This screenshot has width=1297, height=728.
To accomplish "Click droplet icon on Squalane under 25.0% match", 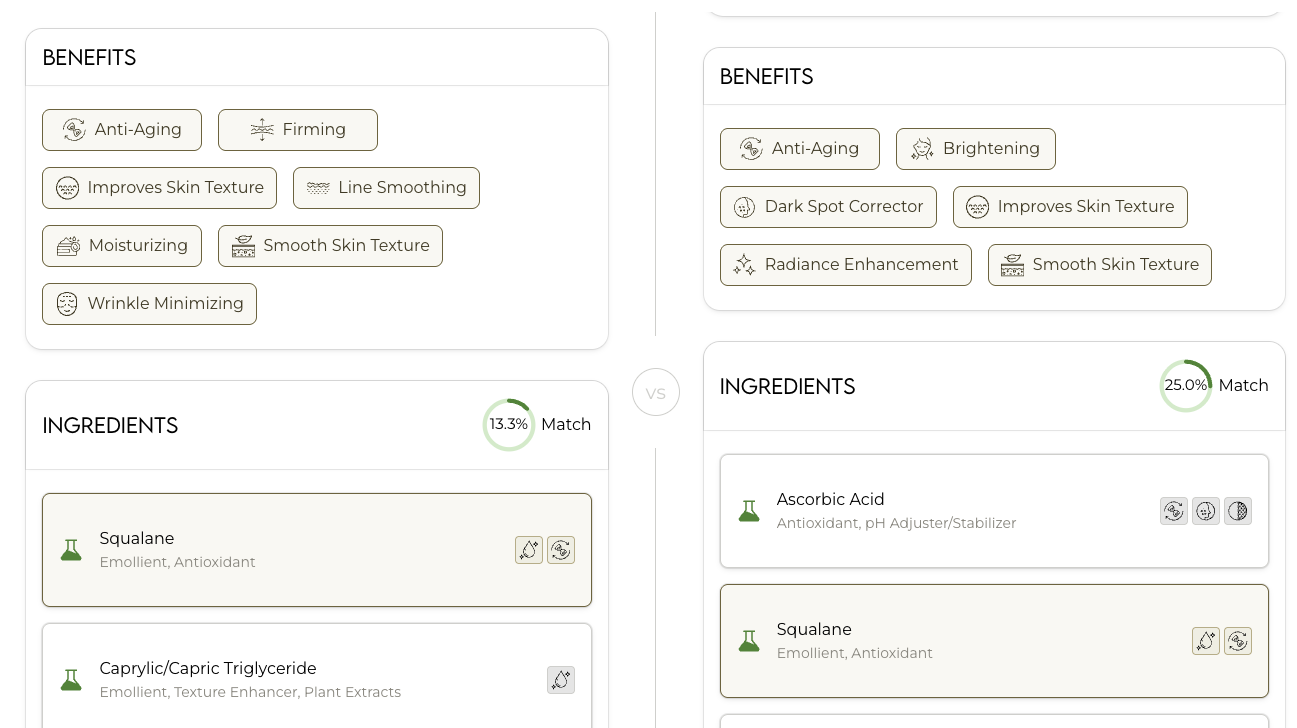I will point(1206,641).
